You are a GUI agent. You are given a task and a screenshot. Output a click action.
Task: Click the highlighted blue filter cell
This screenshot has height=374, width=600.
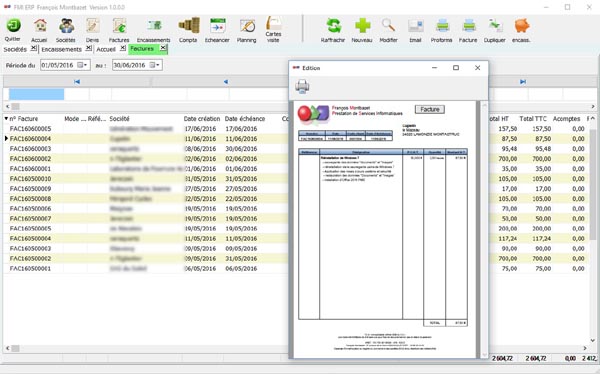coord(36,94)
